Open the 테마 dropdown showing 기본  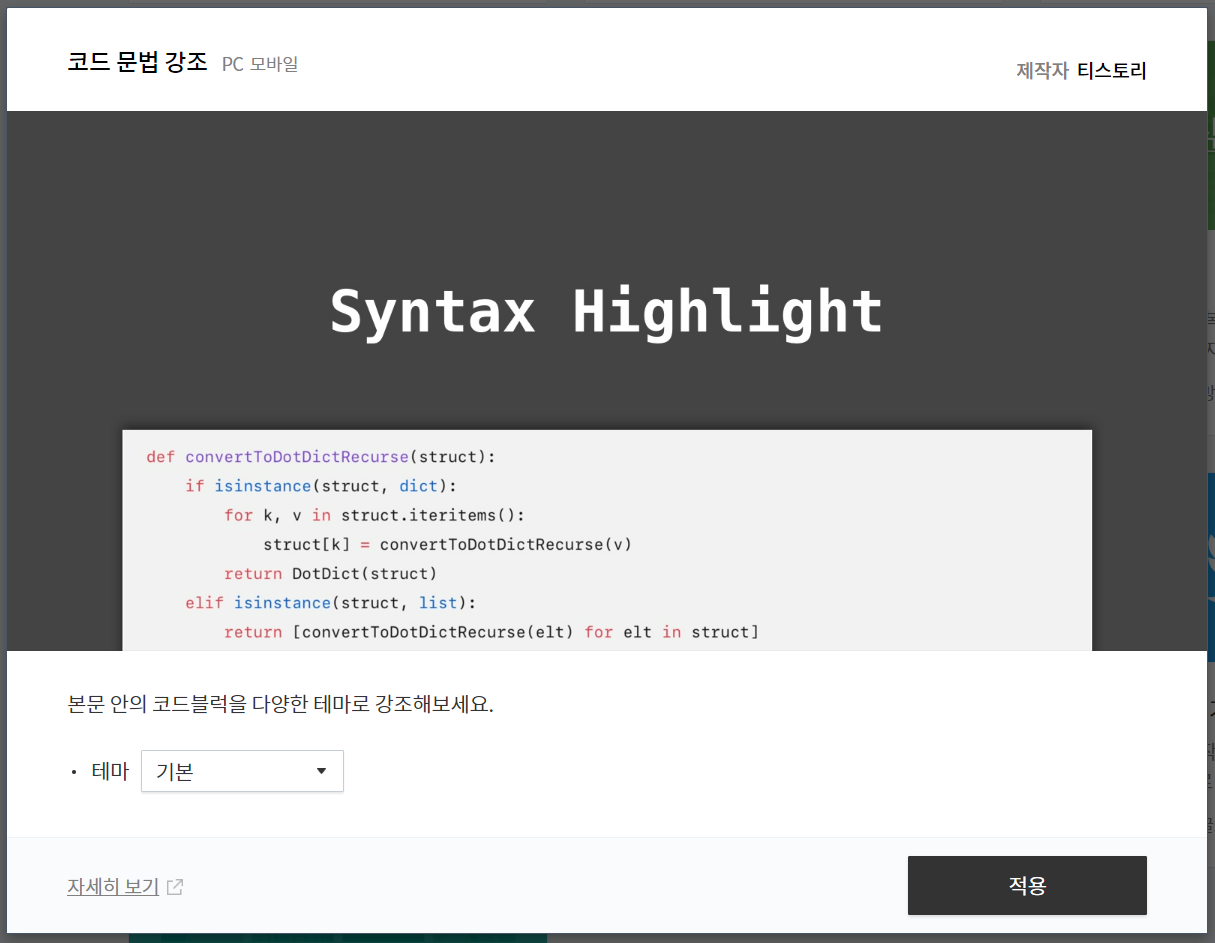click(242, 771)
